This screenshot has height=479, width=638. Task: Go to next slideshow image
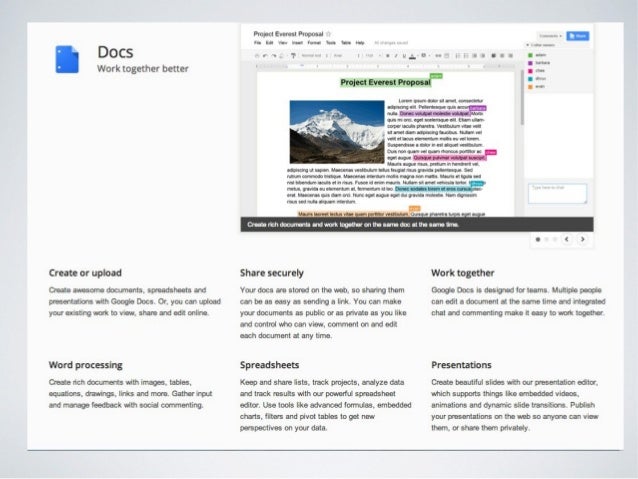pyautogui.click(x=583, y=239)
